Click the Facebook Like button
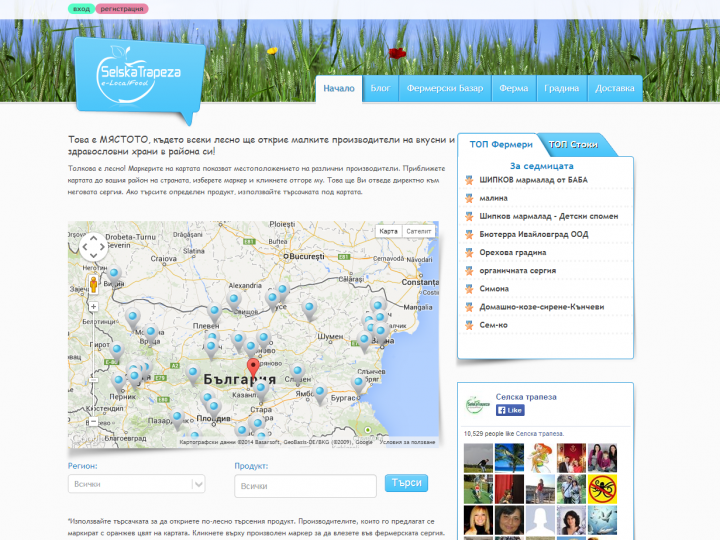This screenshot has width=720, height=540. point(510,410)
